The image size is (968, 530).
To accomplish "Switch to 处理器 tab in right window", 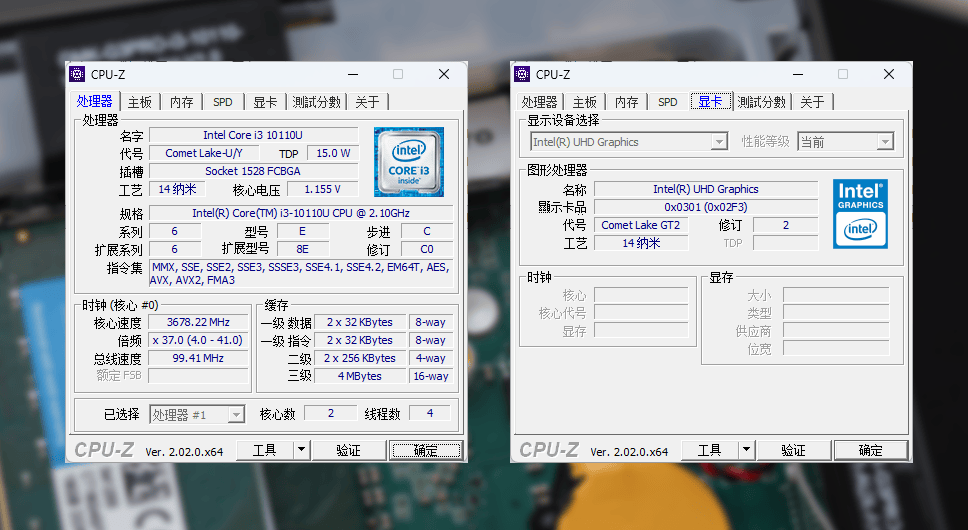I will [539, 102].
